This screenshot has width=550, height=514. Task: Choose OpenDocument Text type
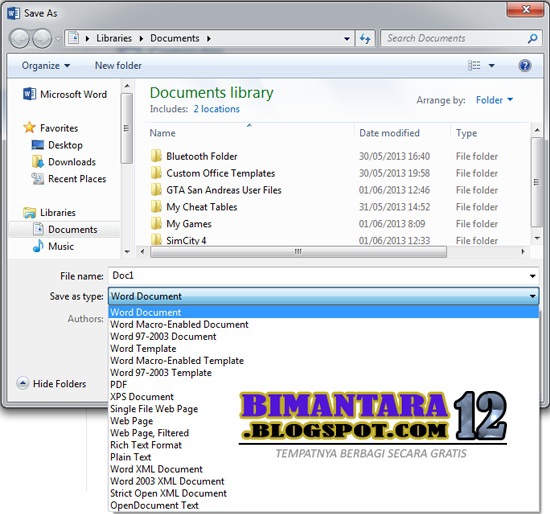click(323, 505)
